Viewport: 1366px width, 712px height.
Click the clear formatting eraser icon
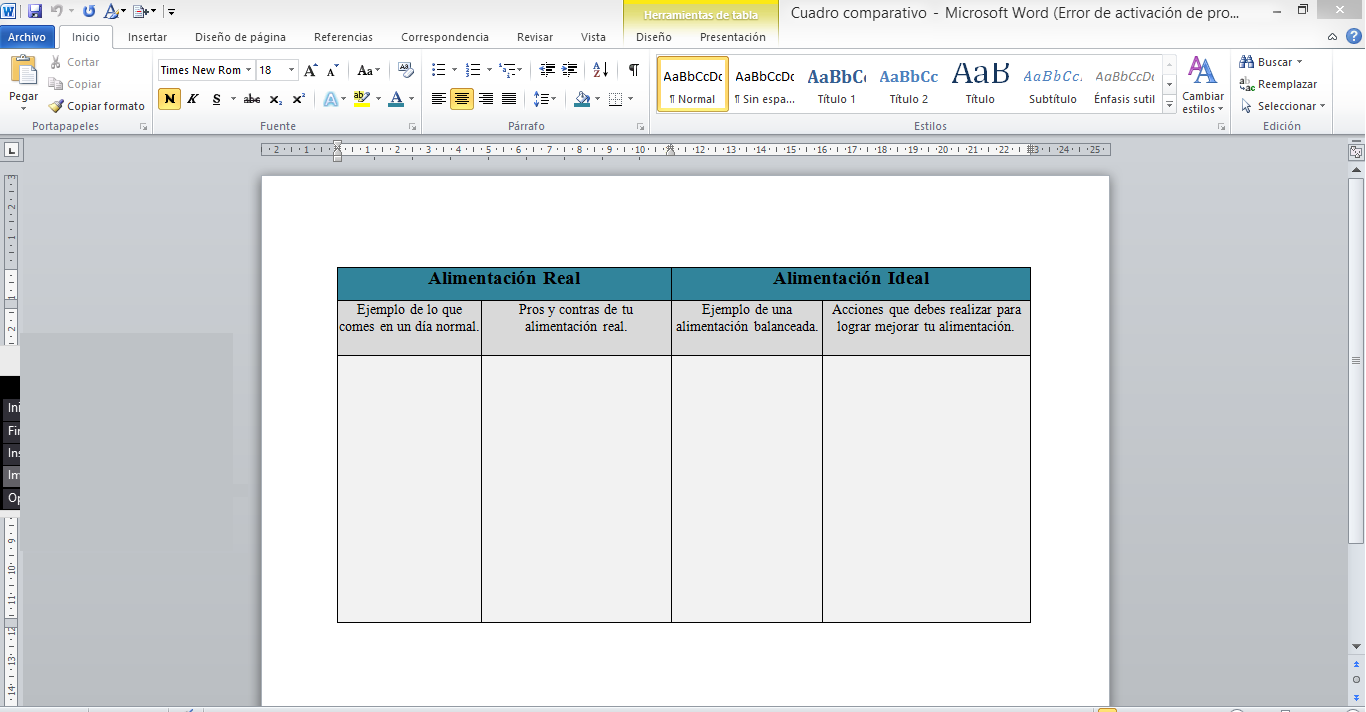point(405,70)
